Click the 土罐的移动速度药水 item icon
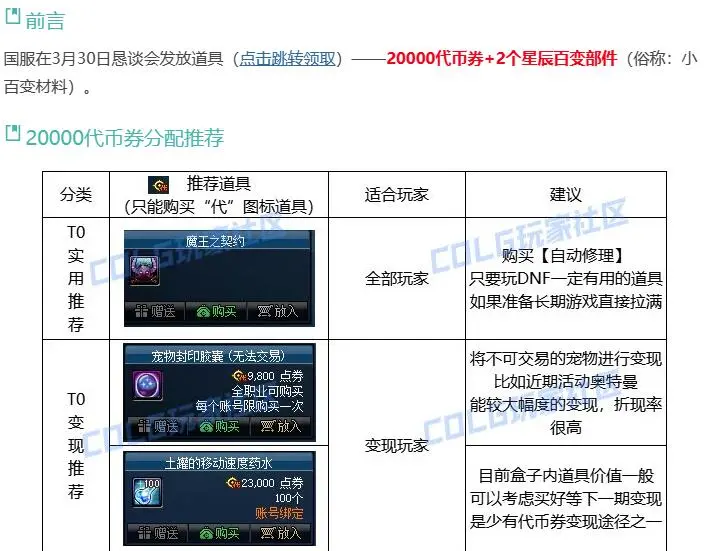 point(147,492)
